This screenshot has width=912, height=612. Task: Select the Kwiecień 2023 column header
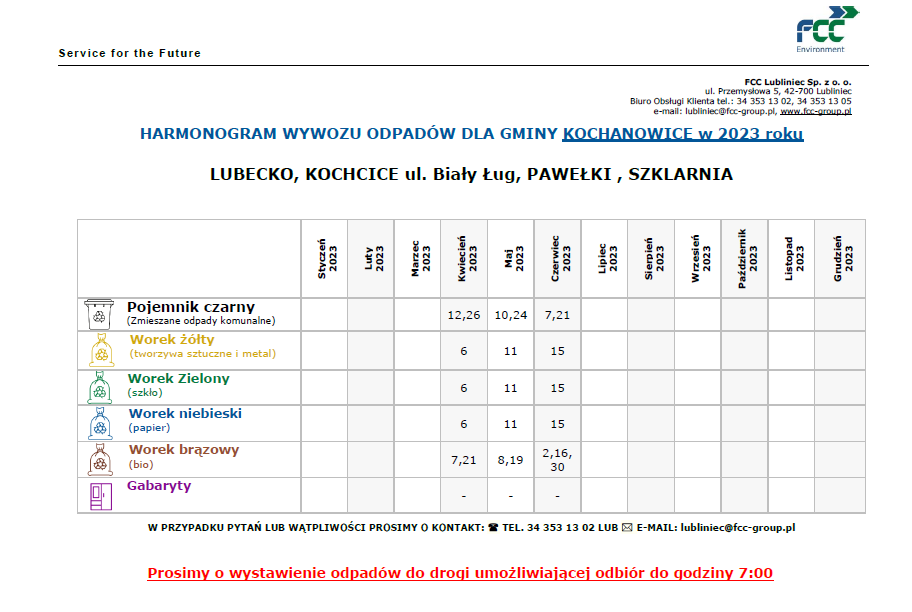pyautogui.click(x=464, y=257)
